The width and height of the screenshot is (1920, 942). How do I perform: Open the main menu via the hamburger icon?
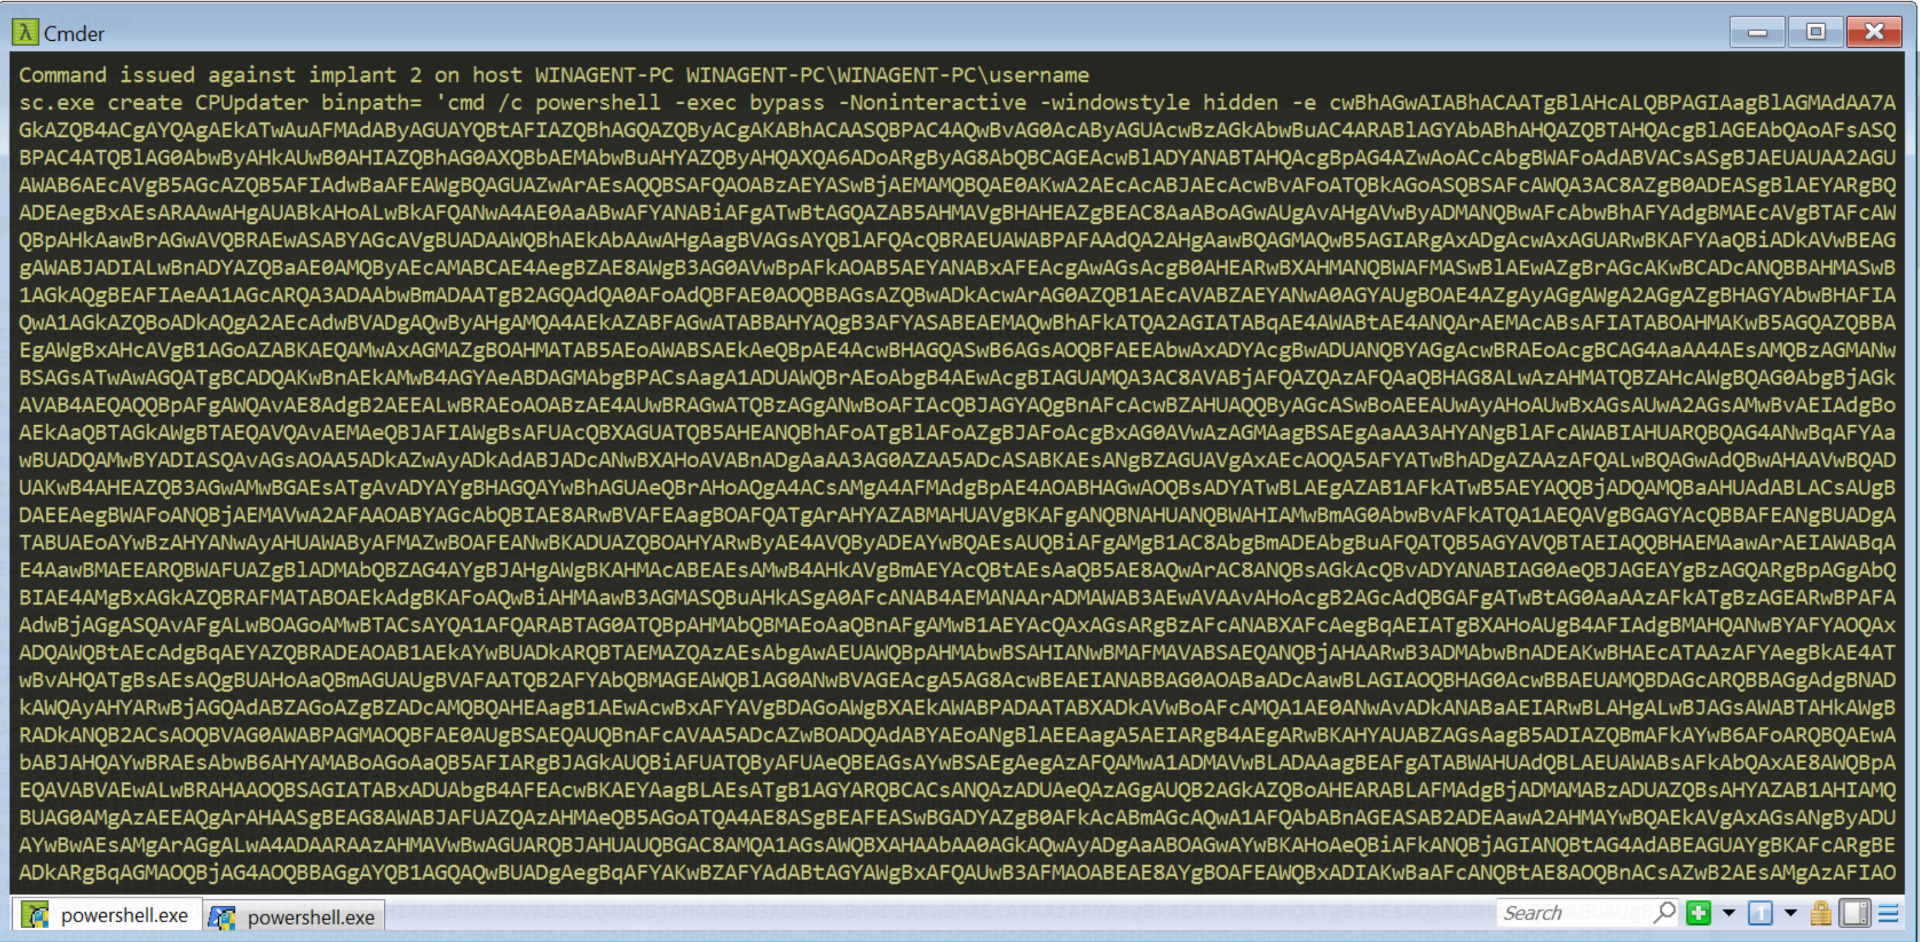tap(1886, 912)
